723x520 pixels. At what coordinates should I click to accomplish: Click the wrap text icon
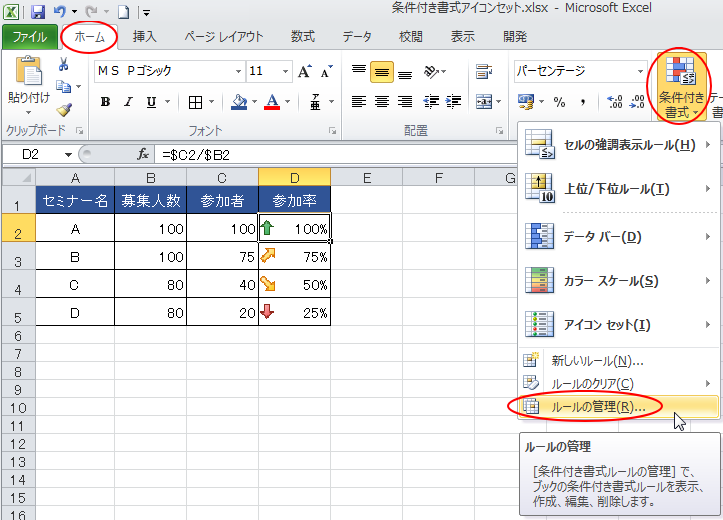coord(483,71)
